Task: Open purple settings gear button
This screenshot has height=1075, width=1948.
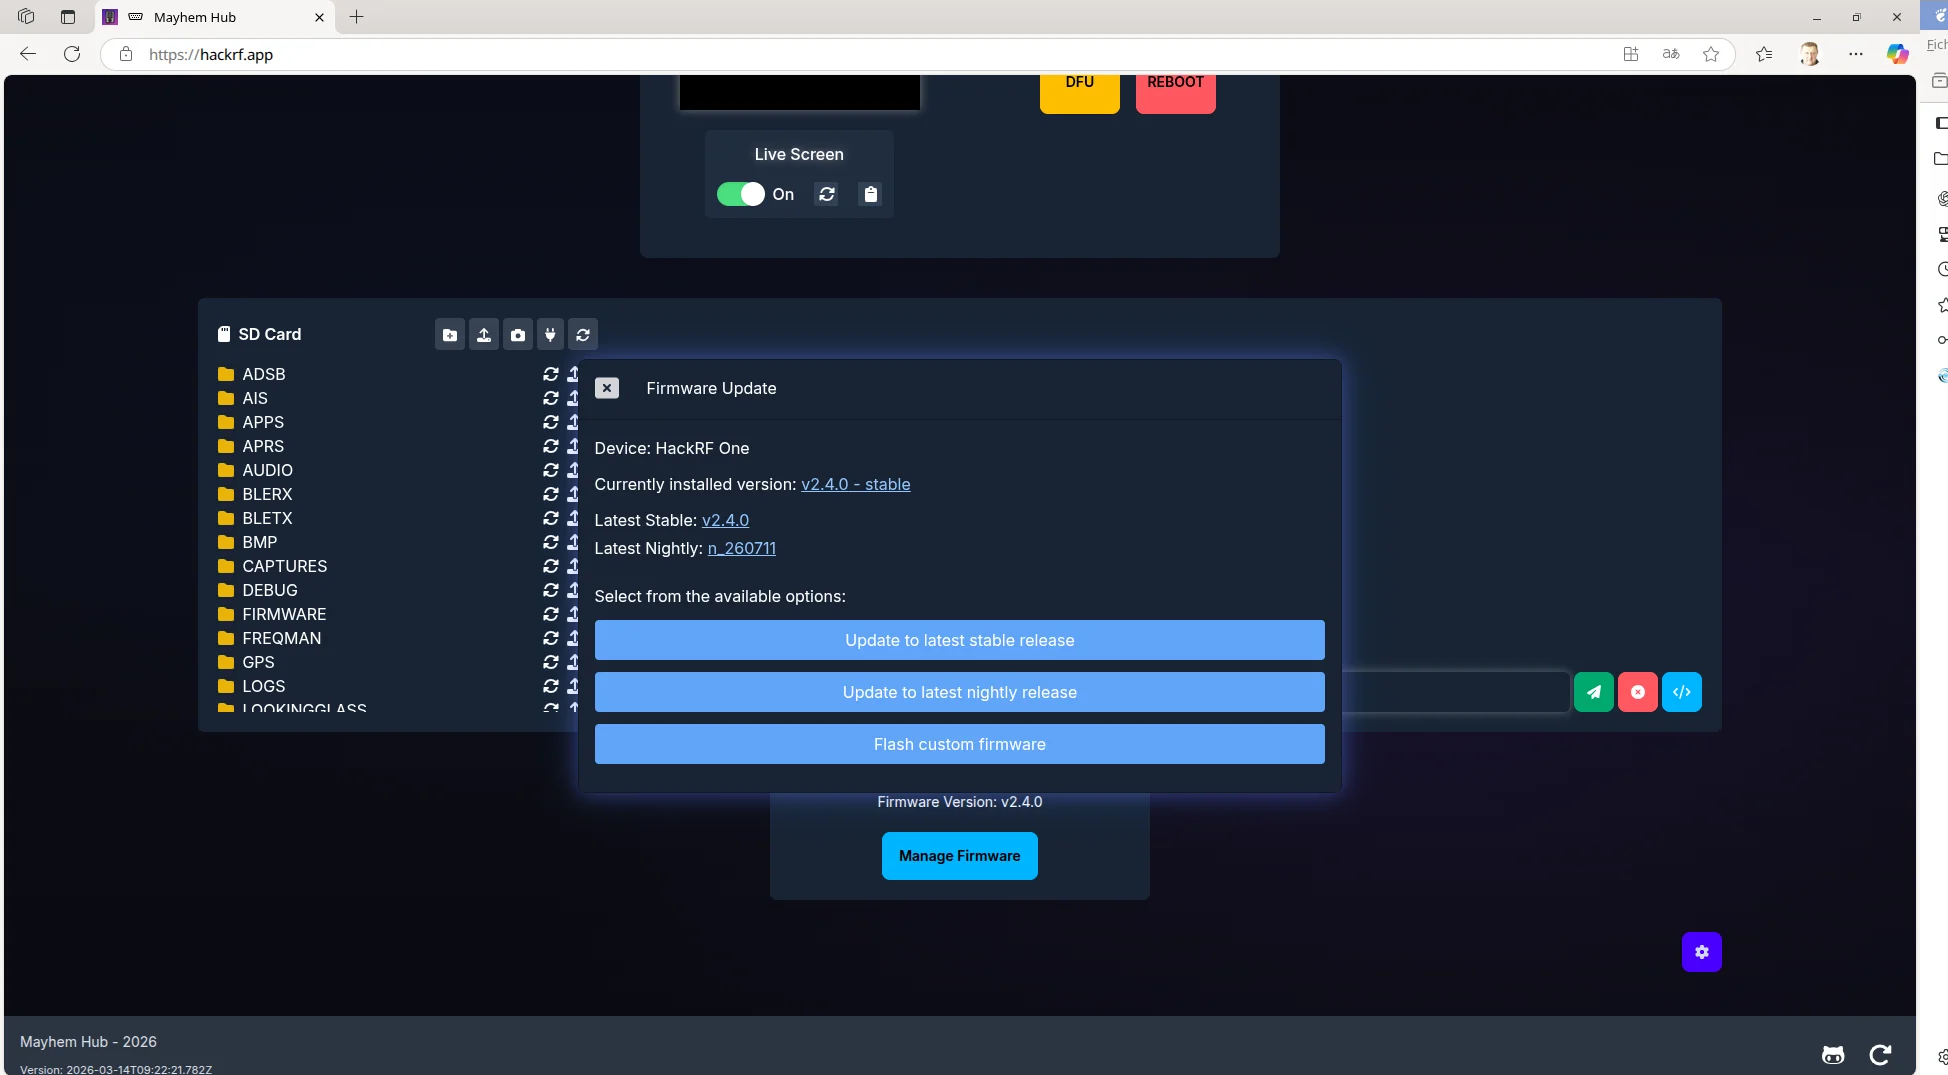Action: [1702, 952]
